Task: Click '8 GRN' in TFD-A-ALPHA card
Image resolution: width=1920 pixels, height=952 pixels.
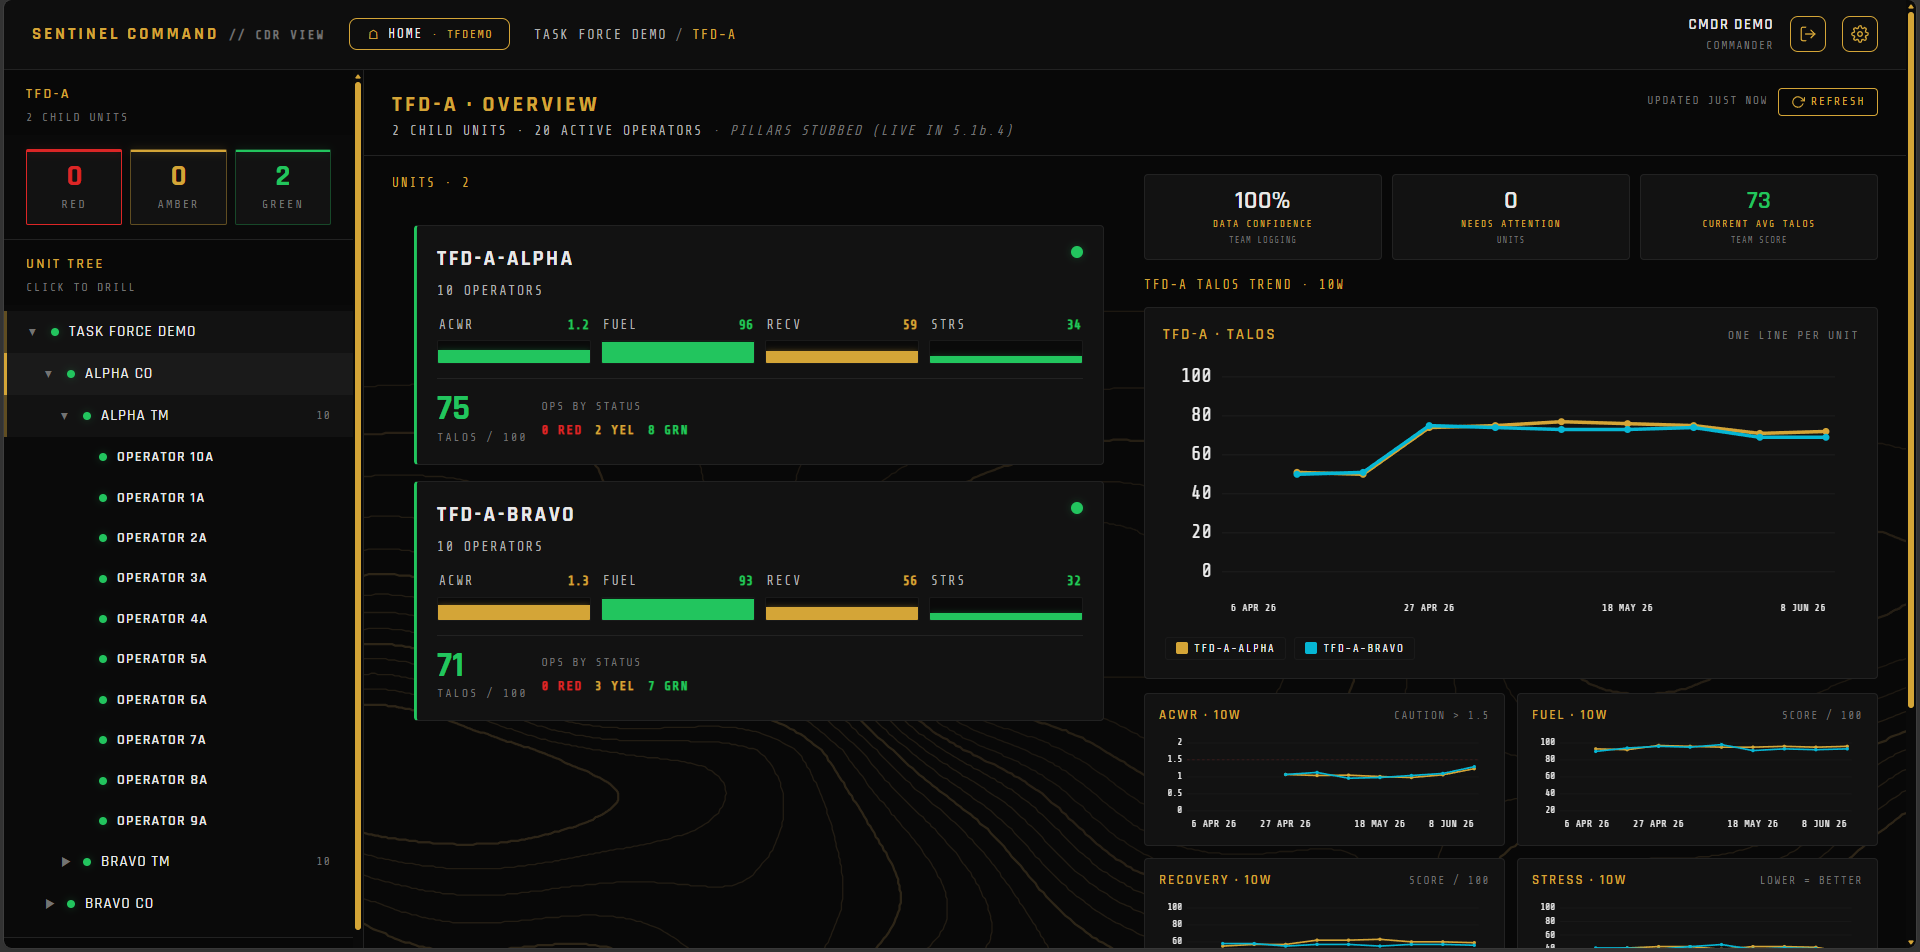Action: 668,430
